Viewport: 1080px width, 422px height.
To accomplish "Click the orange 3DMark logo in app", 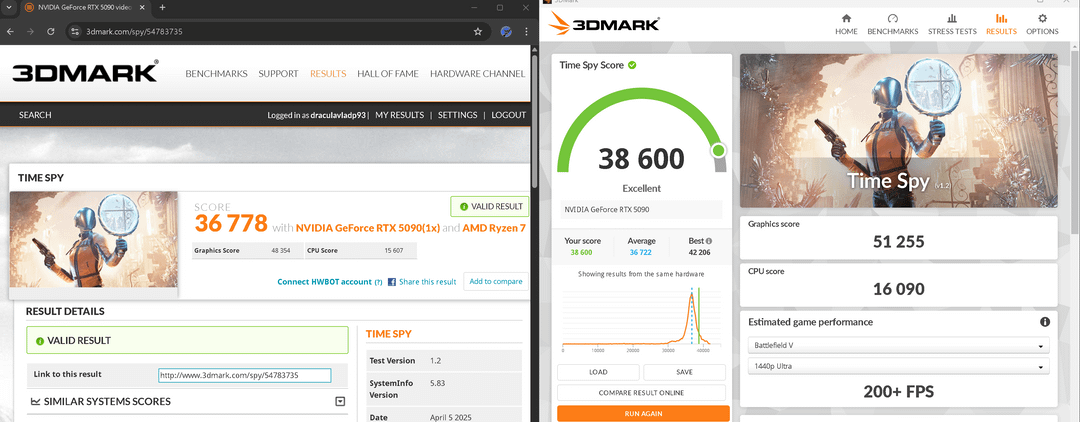I will coord(604,23).
